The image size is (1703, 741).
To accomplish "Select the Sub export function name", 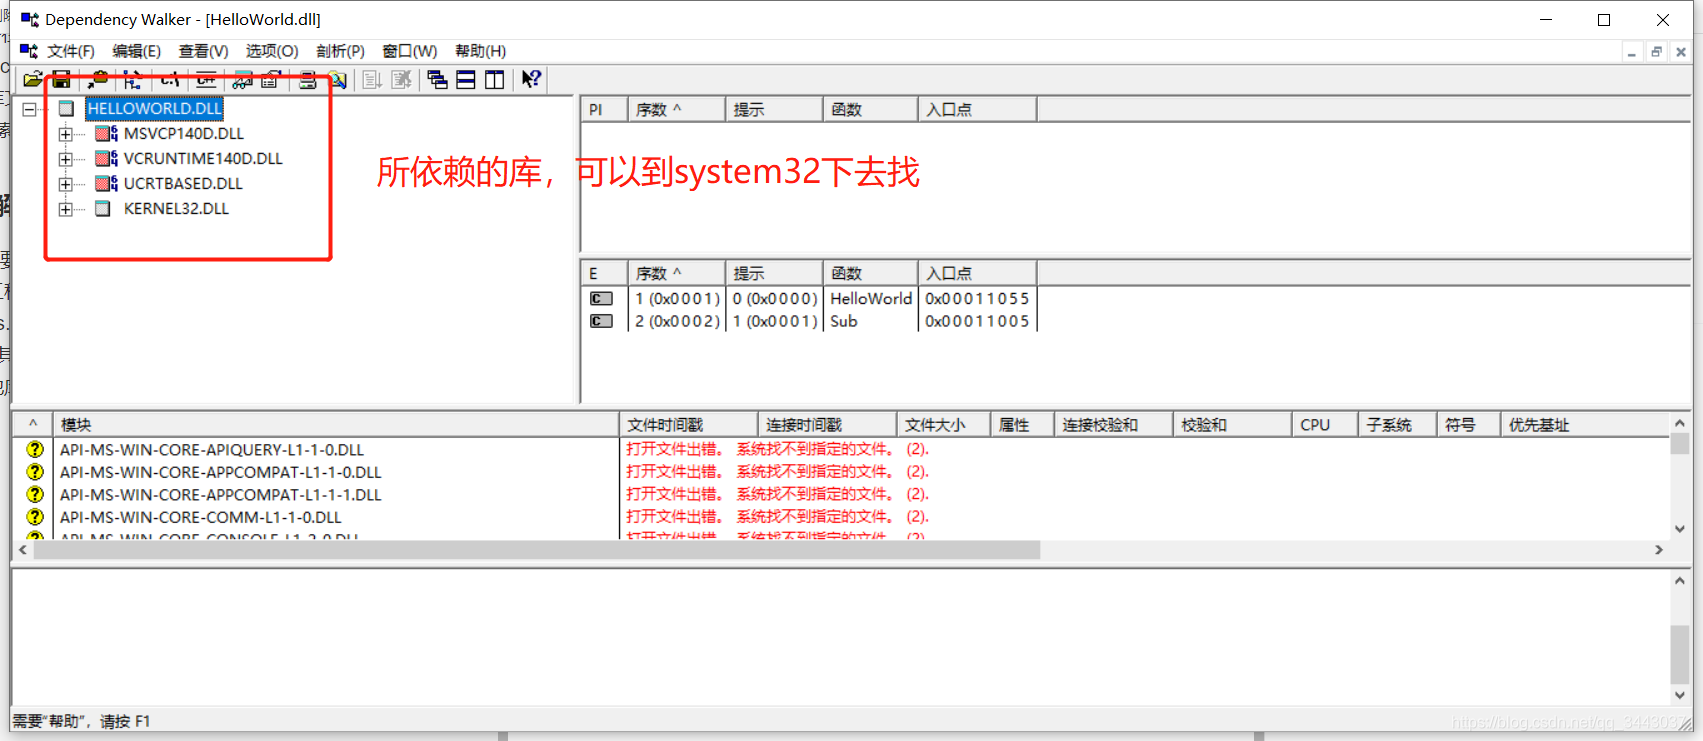I will pyautogui.click(x=844, y=322).
